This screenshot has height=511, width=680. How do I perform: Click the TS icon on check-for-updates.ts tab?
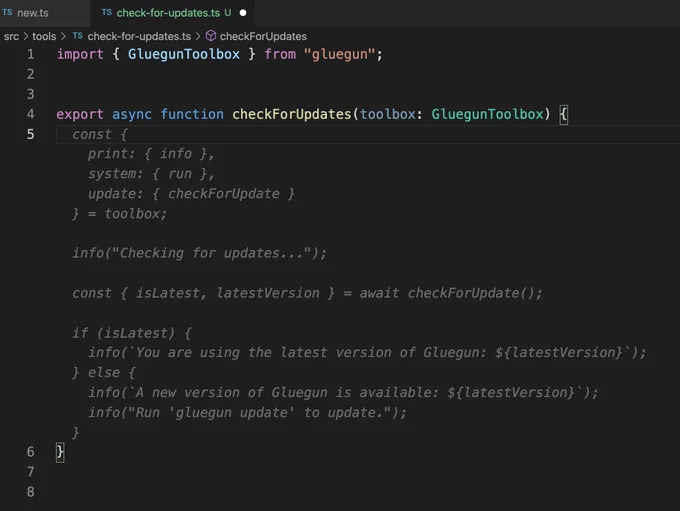click(x=107, y=12)
